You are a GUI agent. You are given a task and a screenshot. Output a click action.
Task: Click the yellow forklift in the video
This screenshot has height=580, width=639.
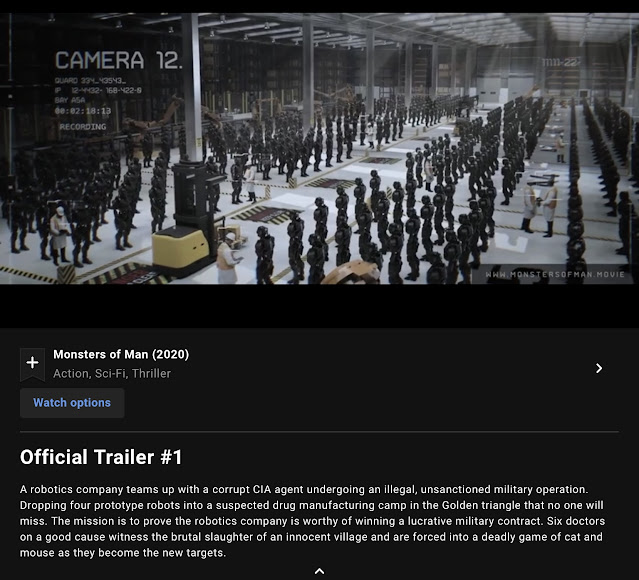point(189,220)
